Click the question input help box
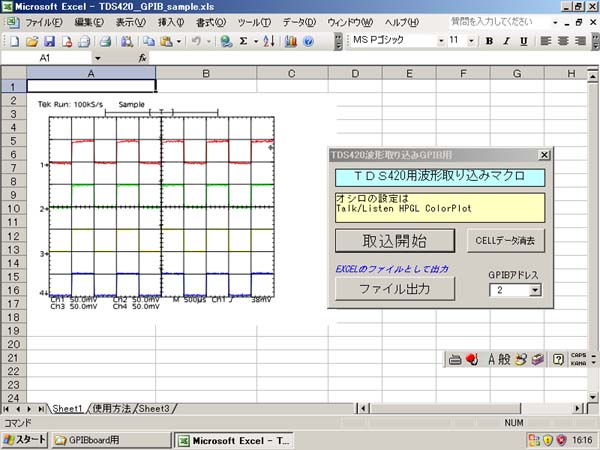 click(499, 22)
